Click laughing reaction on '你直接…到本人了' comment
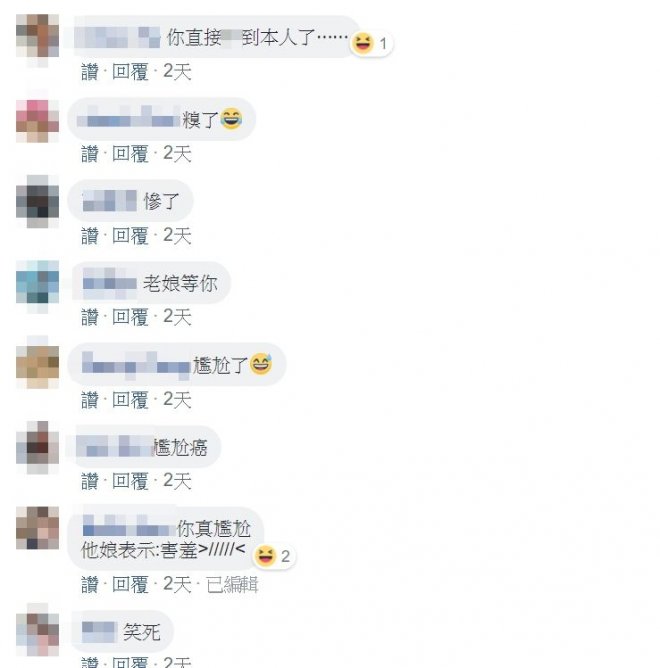The image size is (660, 668). pyautogui.click(x=371, y=43)
